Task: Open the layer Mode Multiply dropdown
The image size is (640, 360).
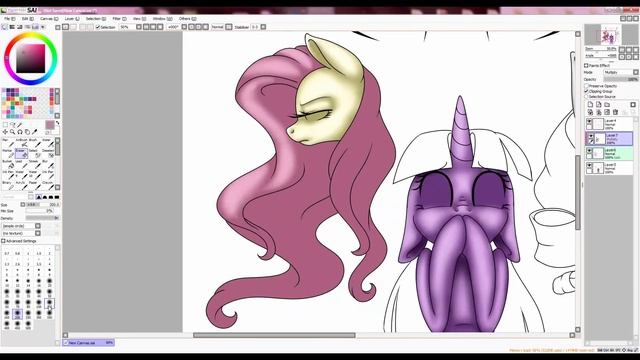Action: (621, 72)
